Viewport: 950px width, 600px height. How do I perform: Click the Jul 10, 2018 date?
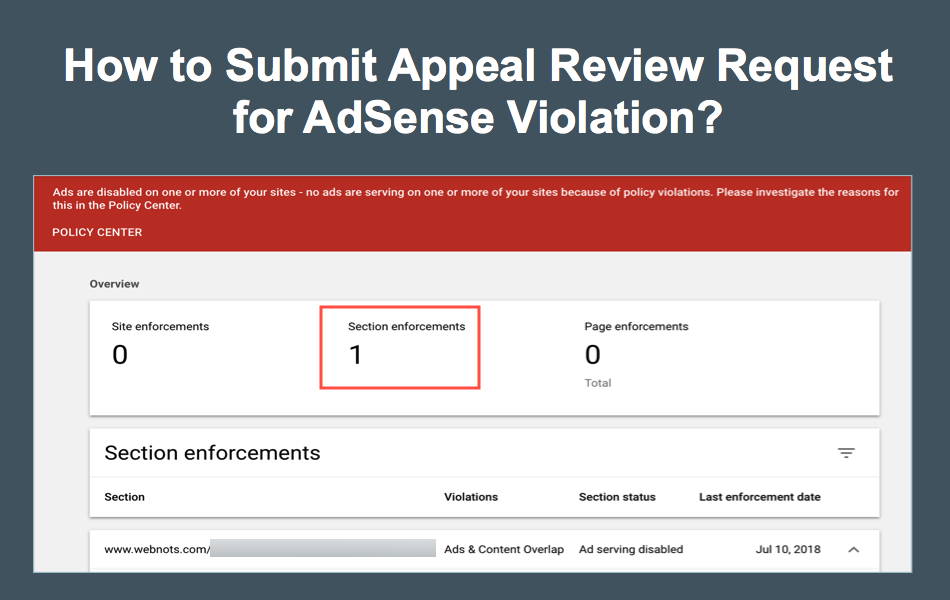coord(788,549)
